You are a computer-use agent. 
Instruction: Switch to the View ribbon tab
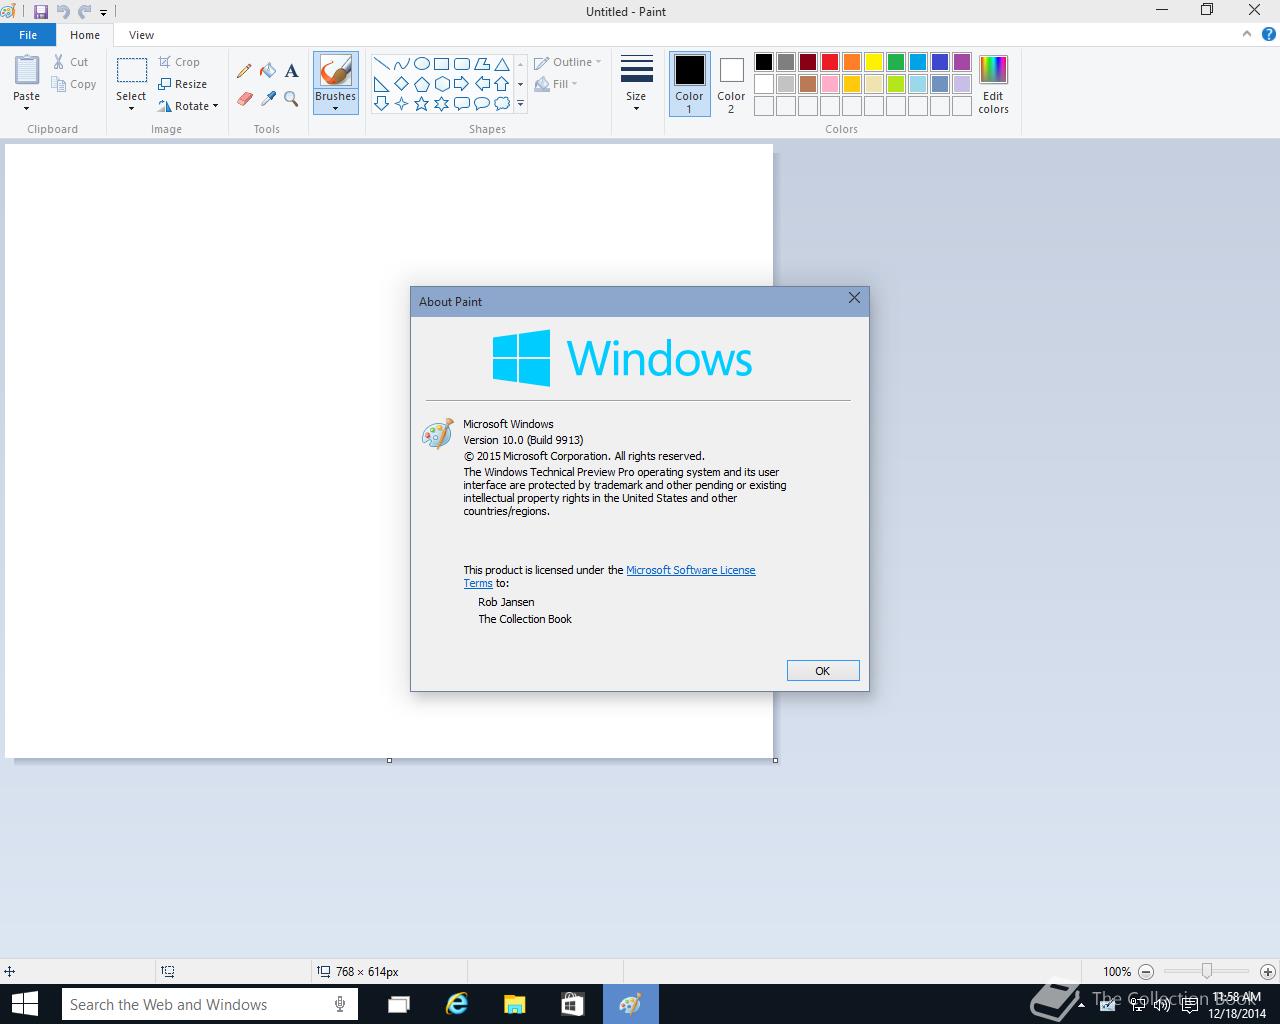coord(141,35)
